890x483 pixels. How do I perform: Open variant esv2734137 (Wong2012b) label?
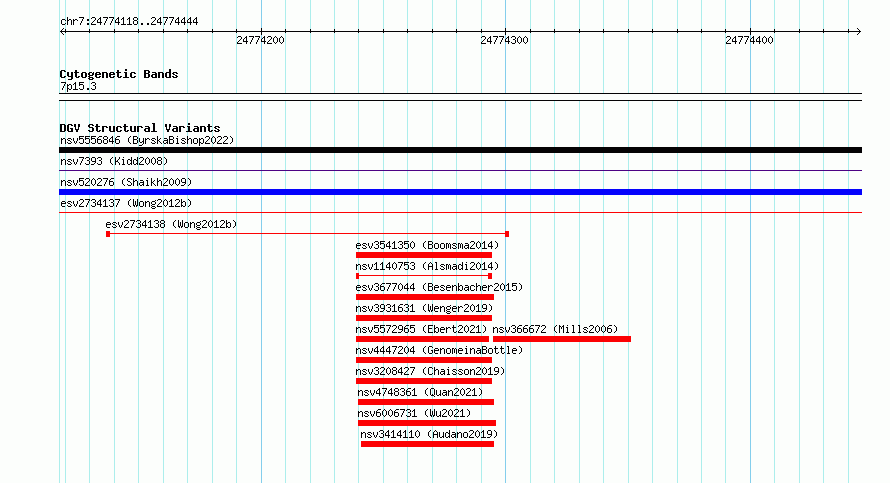click(126, 203)
